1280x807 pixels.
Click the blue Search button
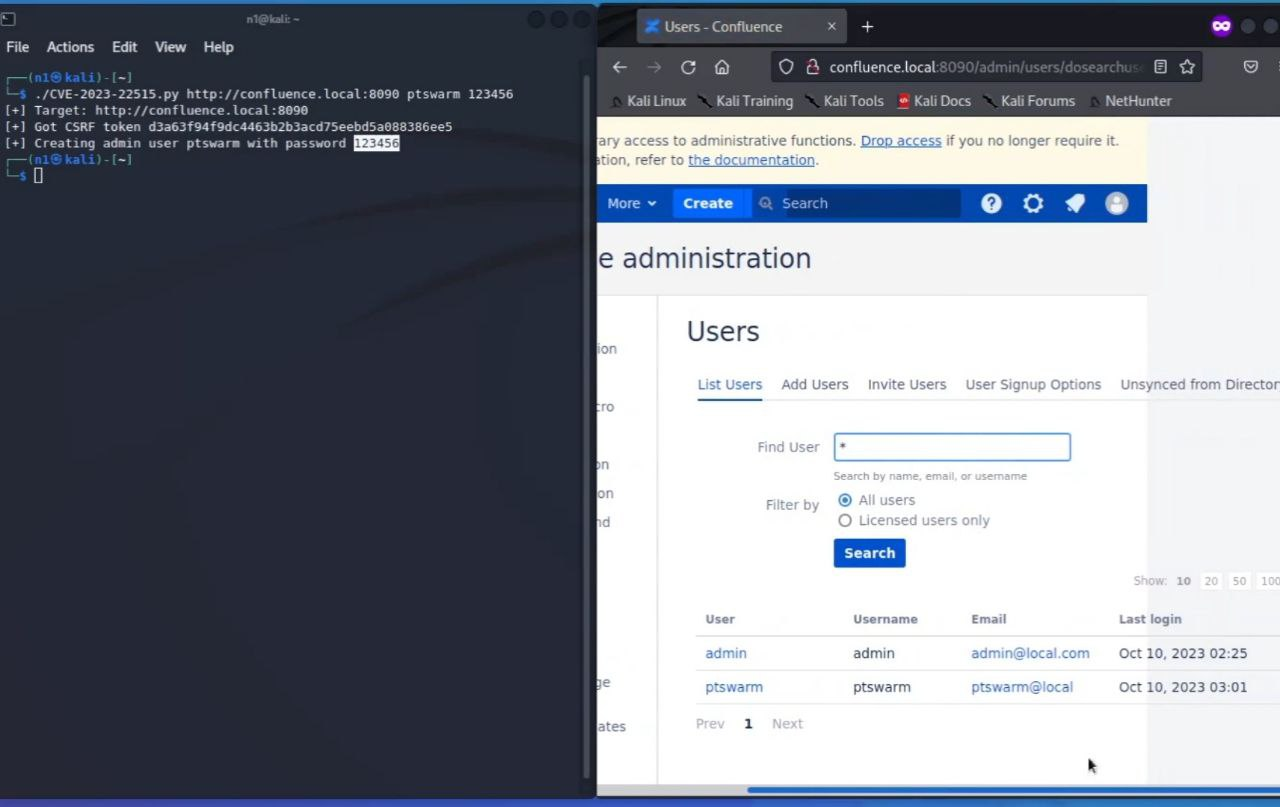tap(870, 553)
